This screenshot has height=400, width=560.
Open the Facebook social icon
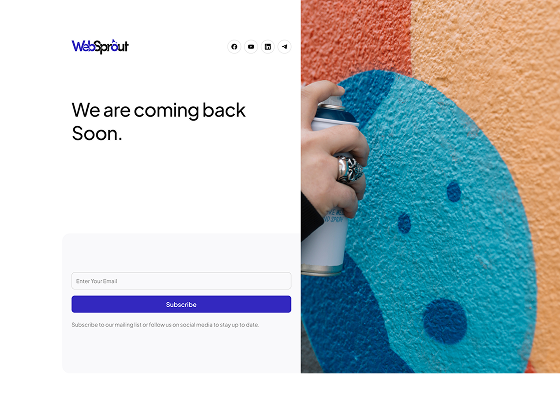pyautogui.click(x=234, y=47)
